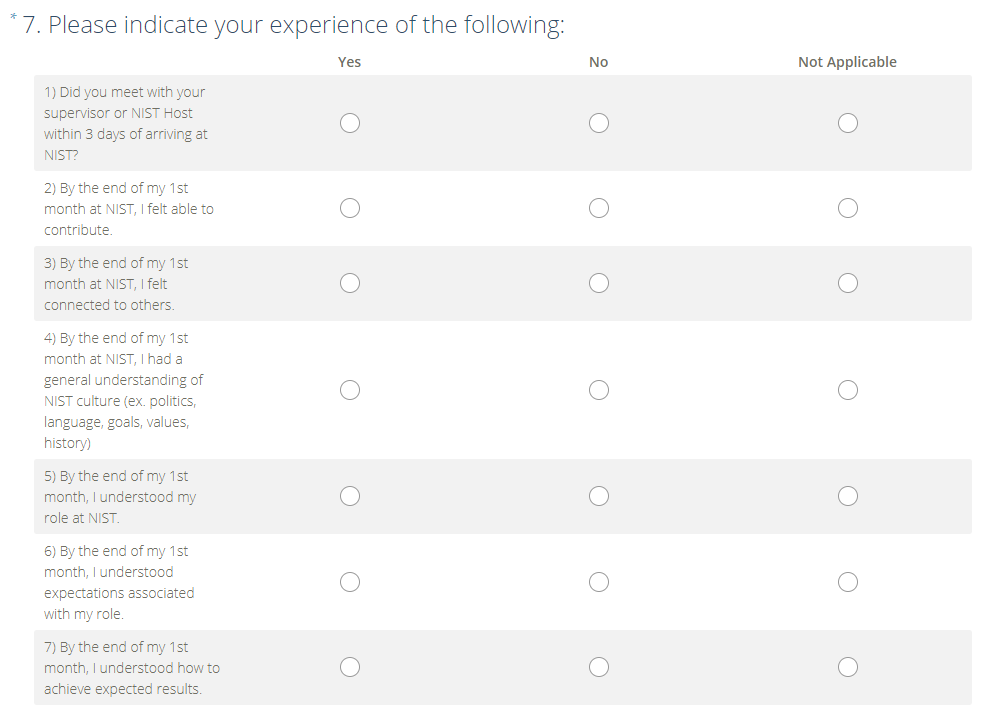Screen dimensions: 985x719
Task: Mark Not Applicable for achieve expected results
Action: (x=848, y=667)
